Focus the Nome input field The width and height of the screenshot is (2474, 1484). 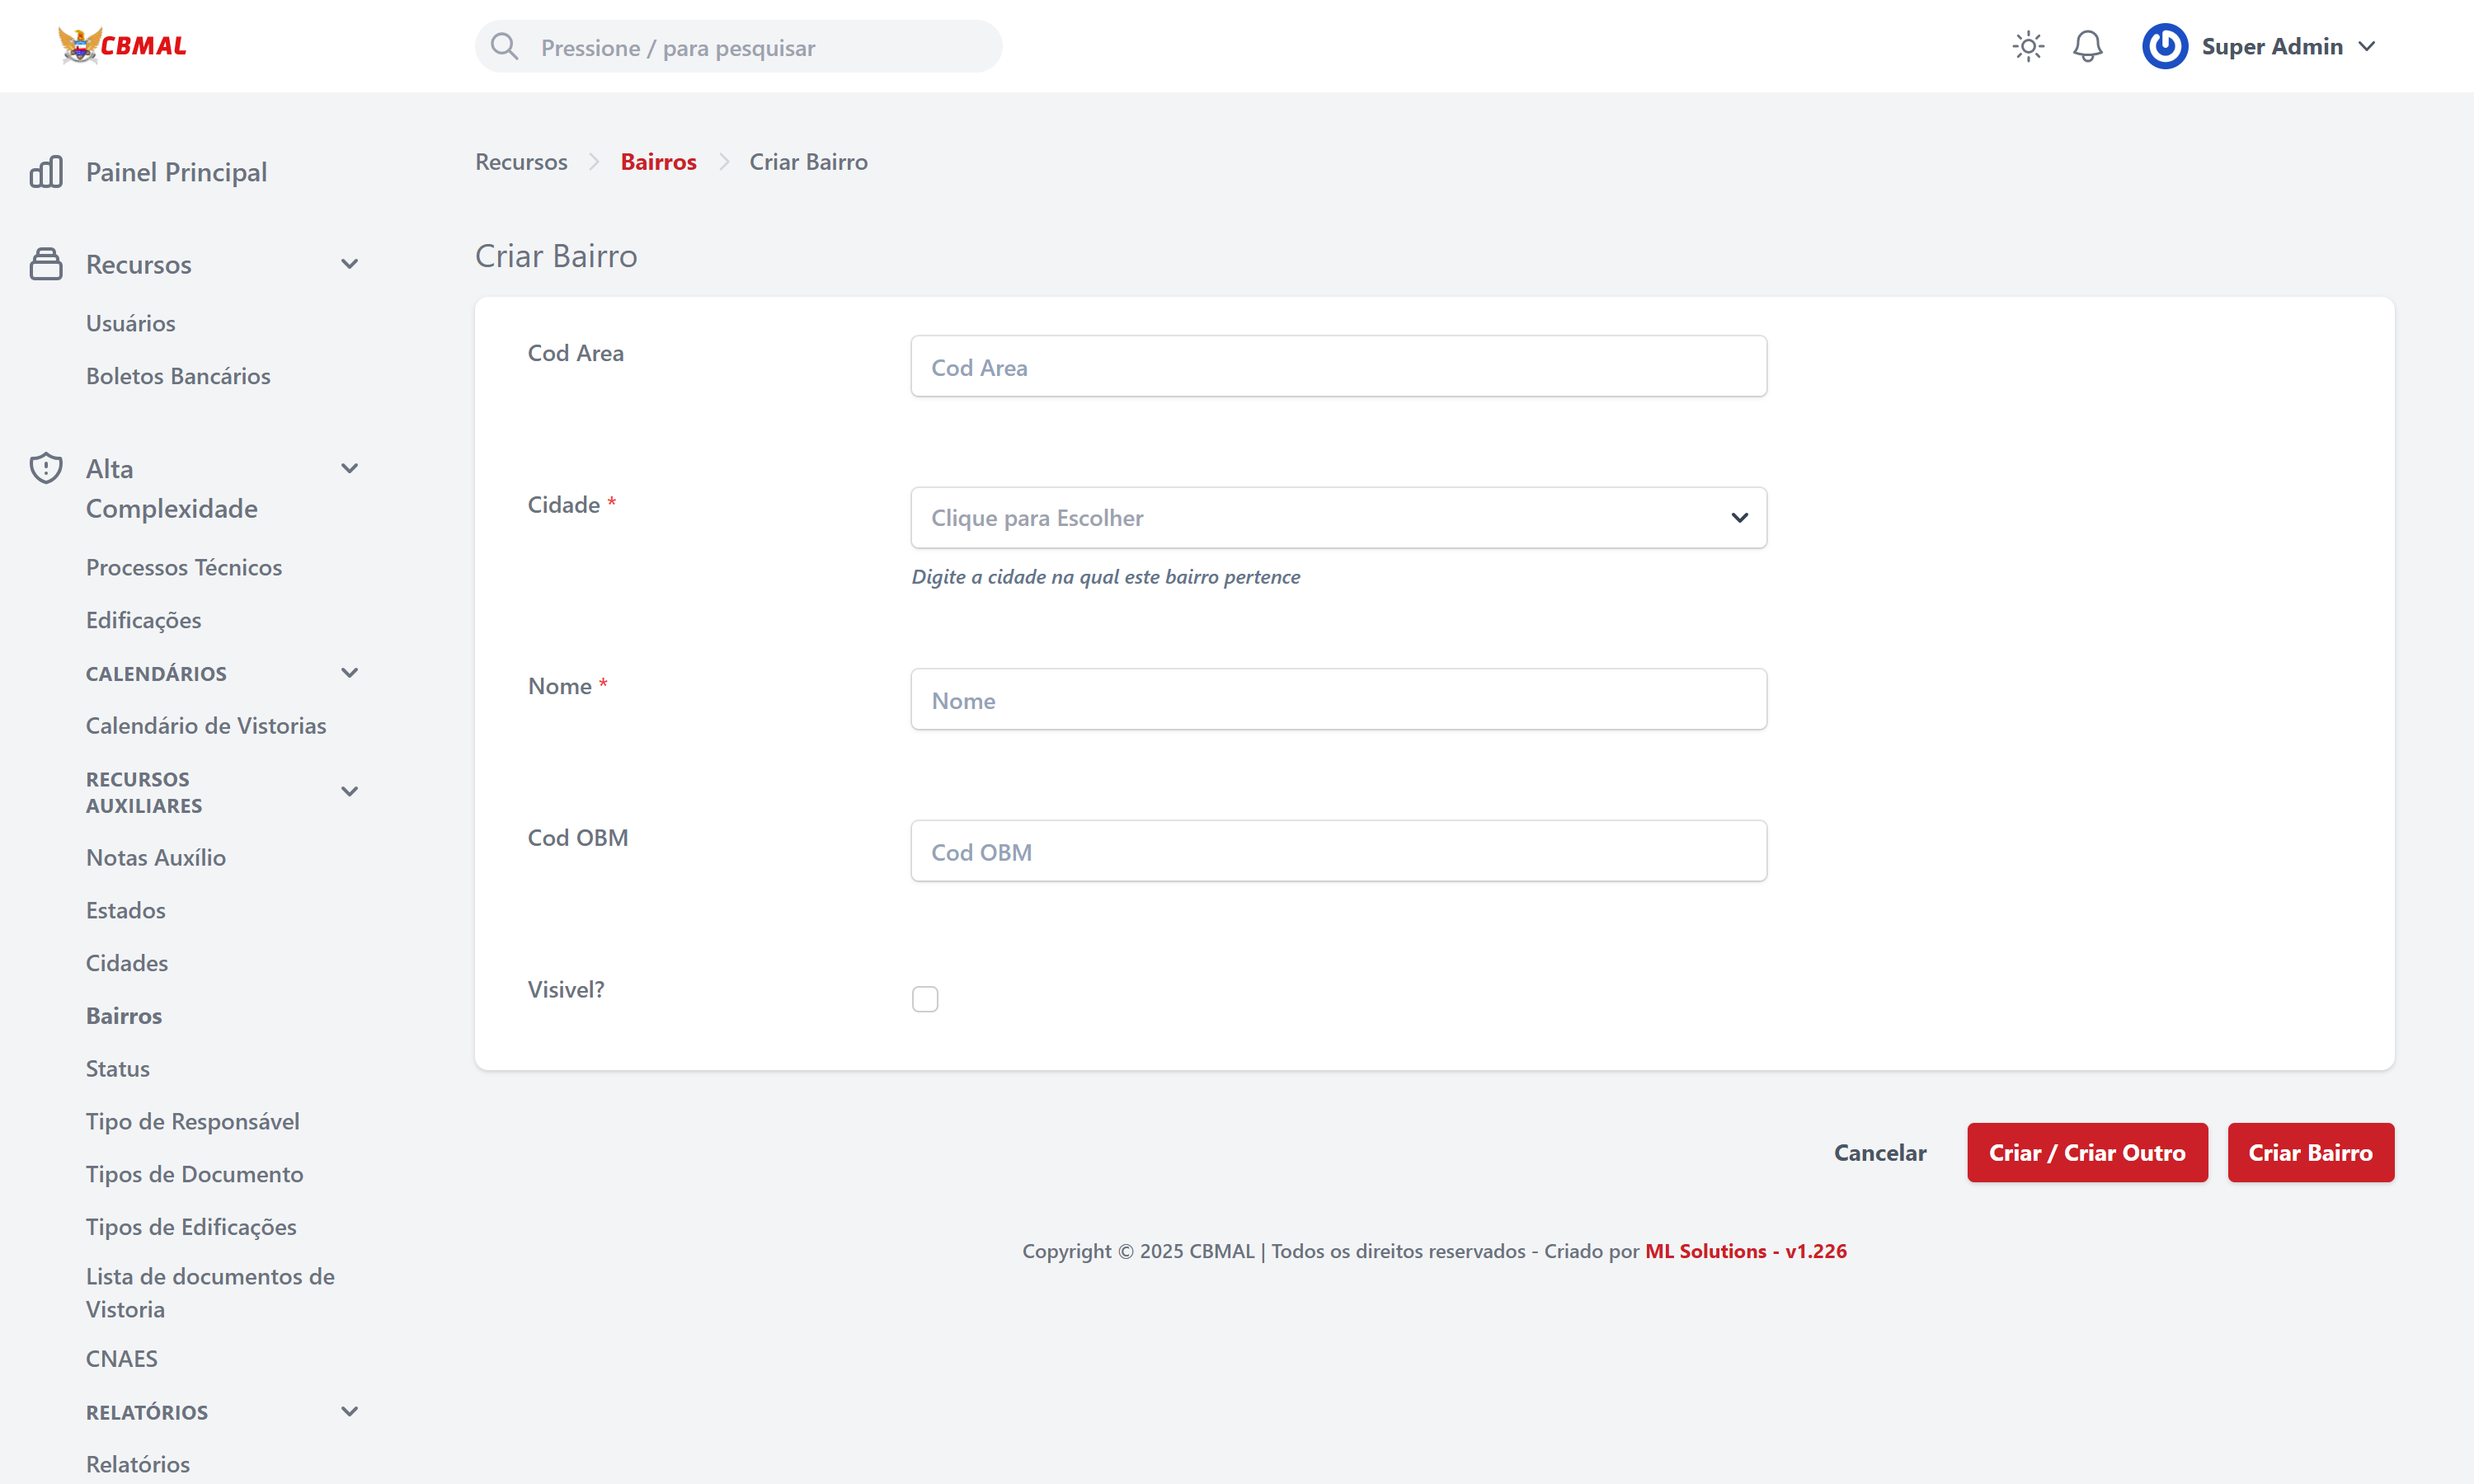[1338, 700]
